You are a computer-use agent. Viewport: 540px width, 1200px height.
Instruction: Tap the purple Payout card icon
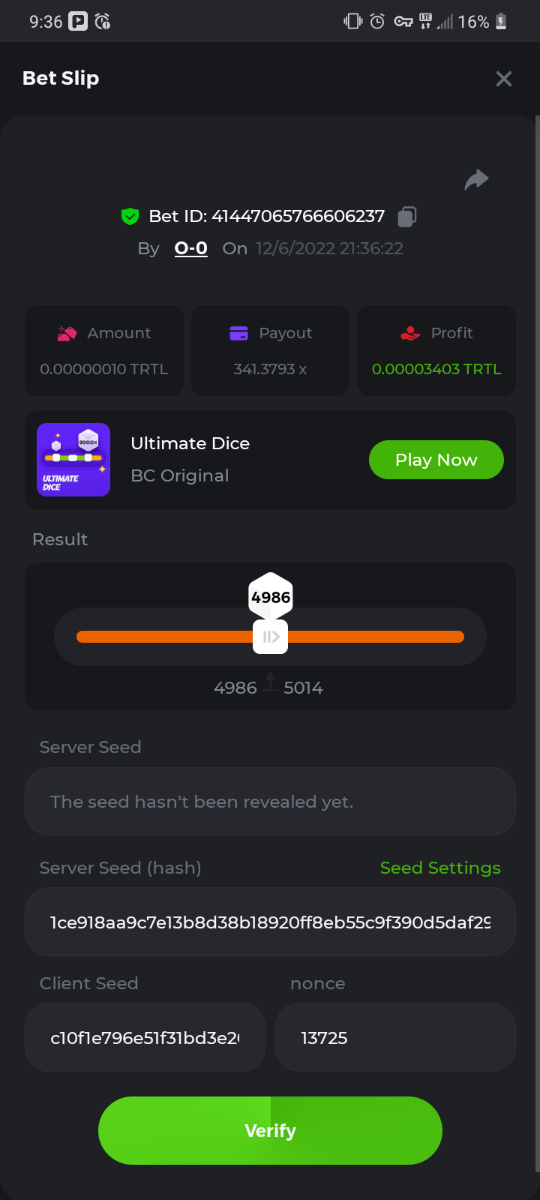click(x=238, y=333)
